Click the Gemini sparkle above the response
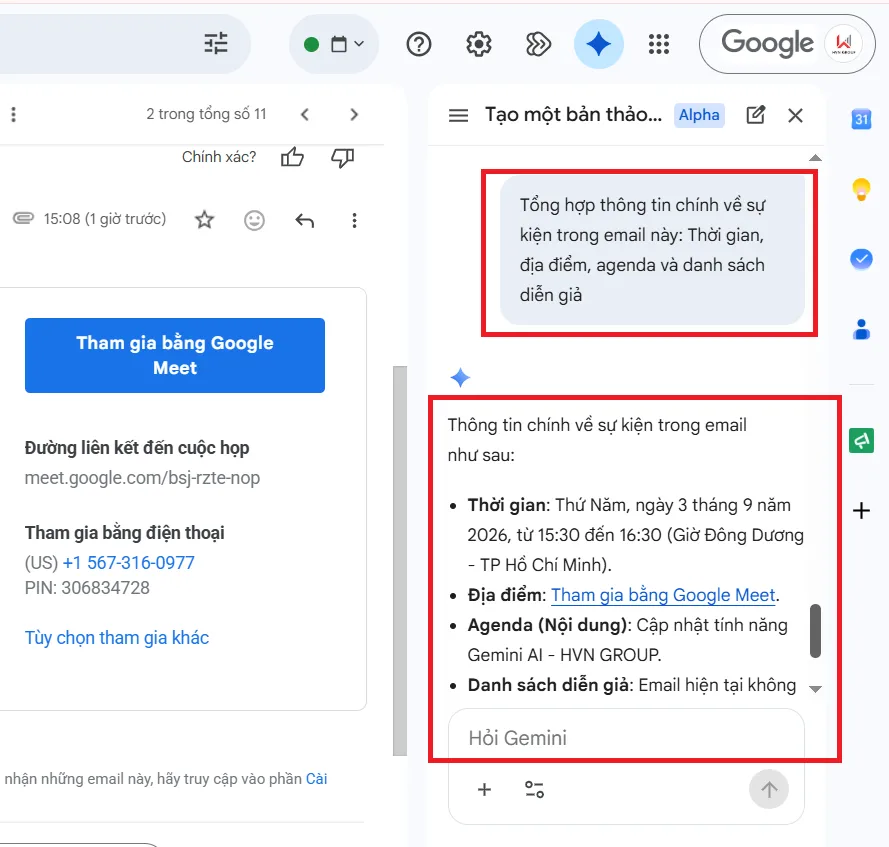This screenshot has width=889, height=847. [x=460, y=378]
